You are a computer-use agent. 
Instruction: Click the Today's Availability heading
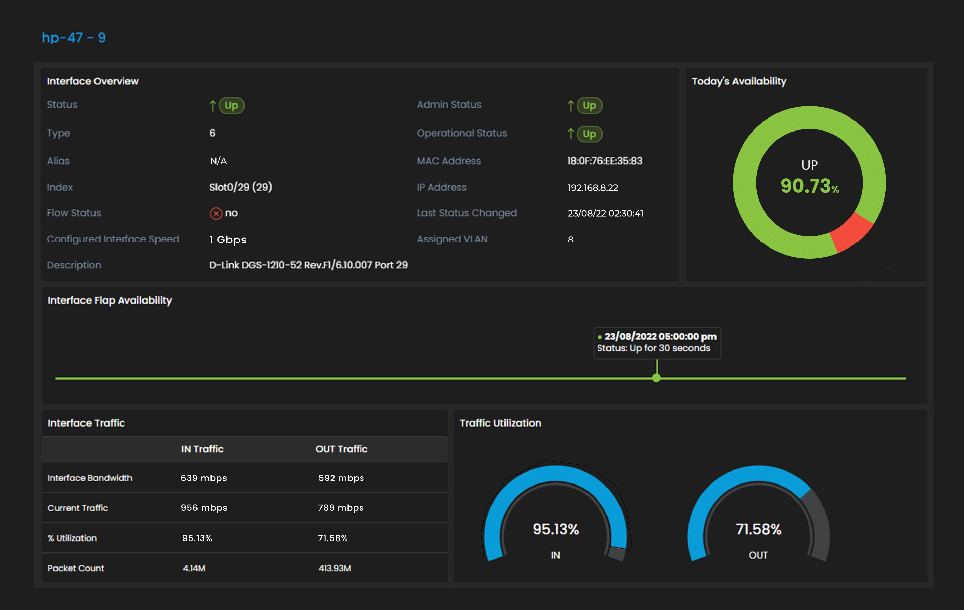[x=739, y=81]
